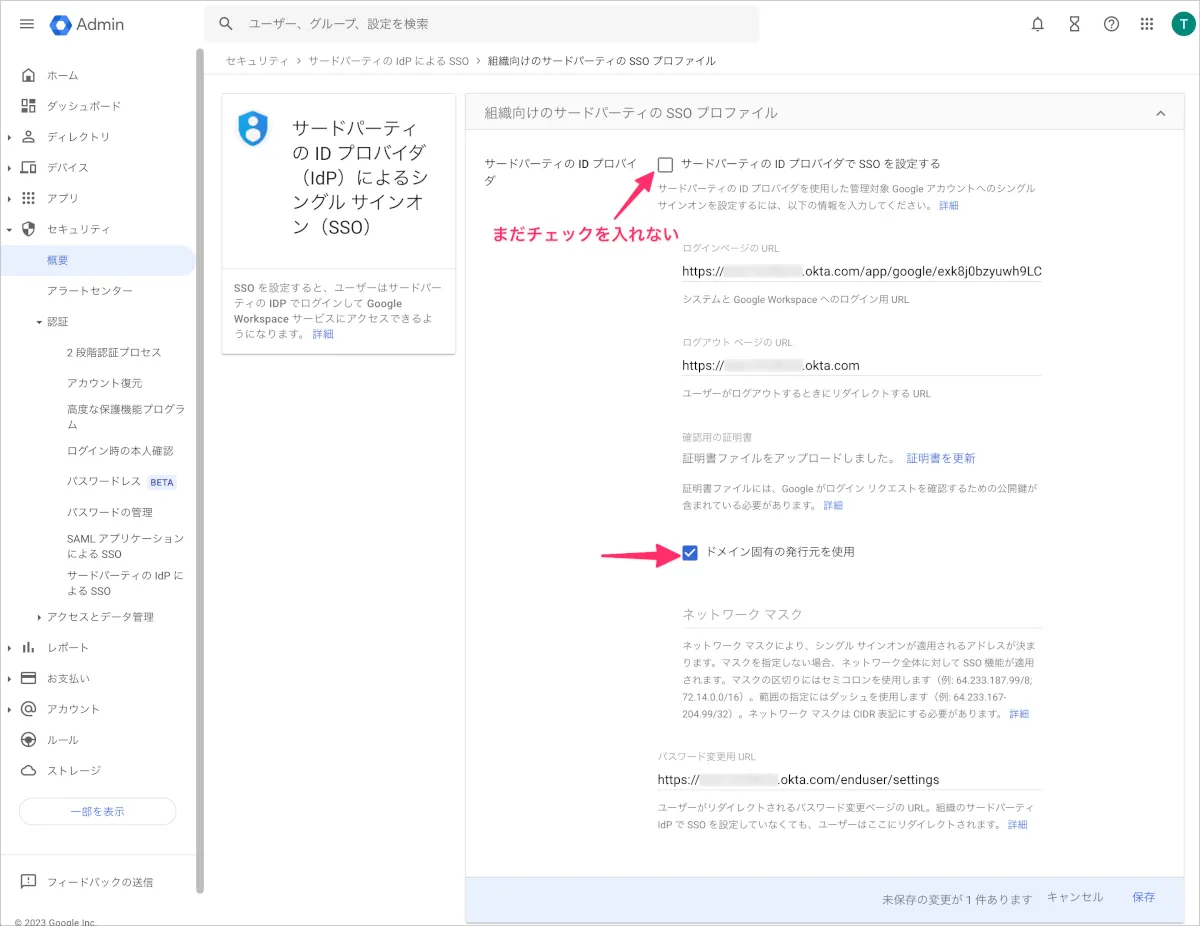The width and height of the screenshot is (1200, 926).
Task: Click 証明書を更新 link
Action: pos(941,458)
